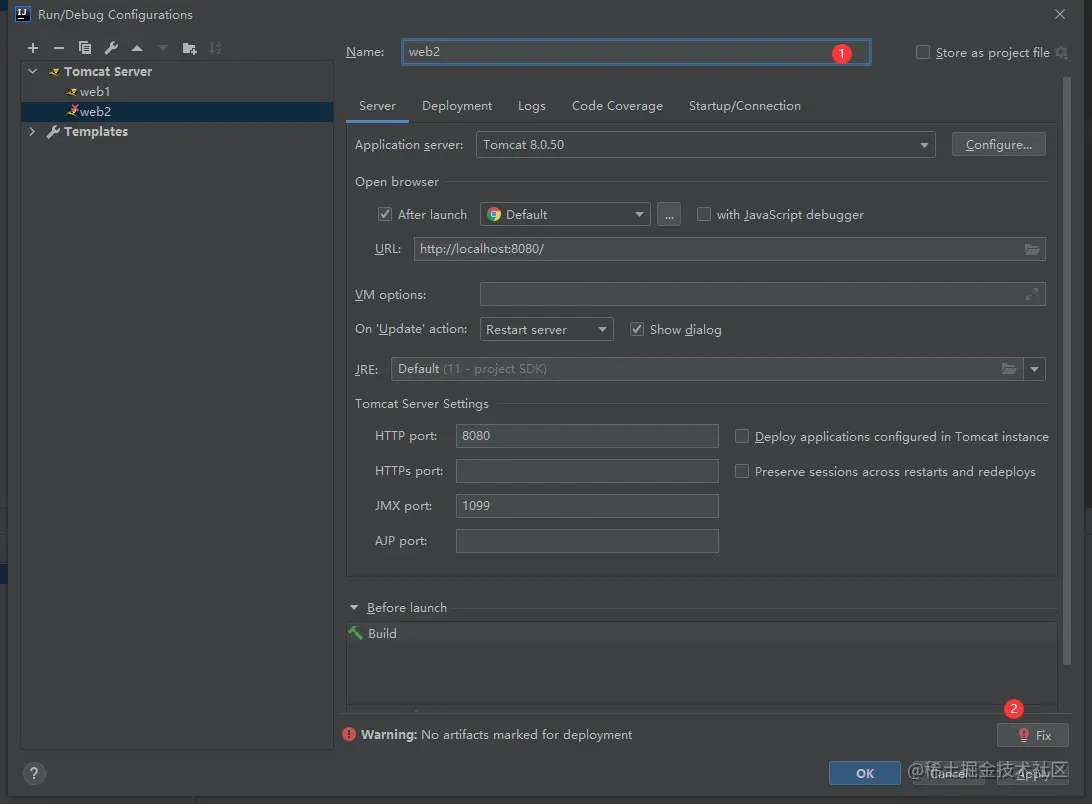Move configuration down with the down arrow
Viewport: 1092px width, 804px height.
163,48
